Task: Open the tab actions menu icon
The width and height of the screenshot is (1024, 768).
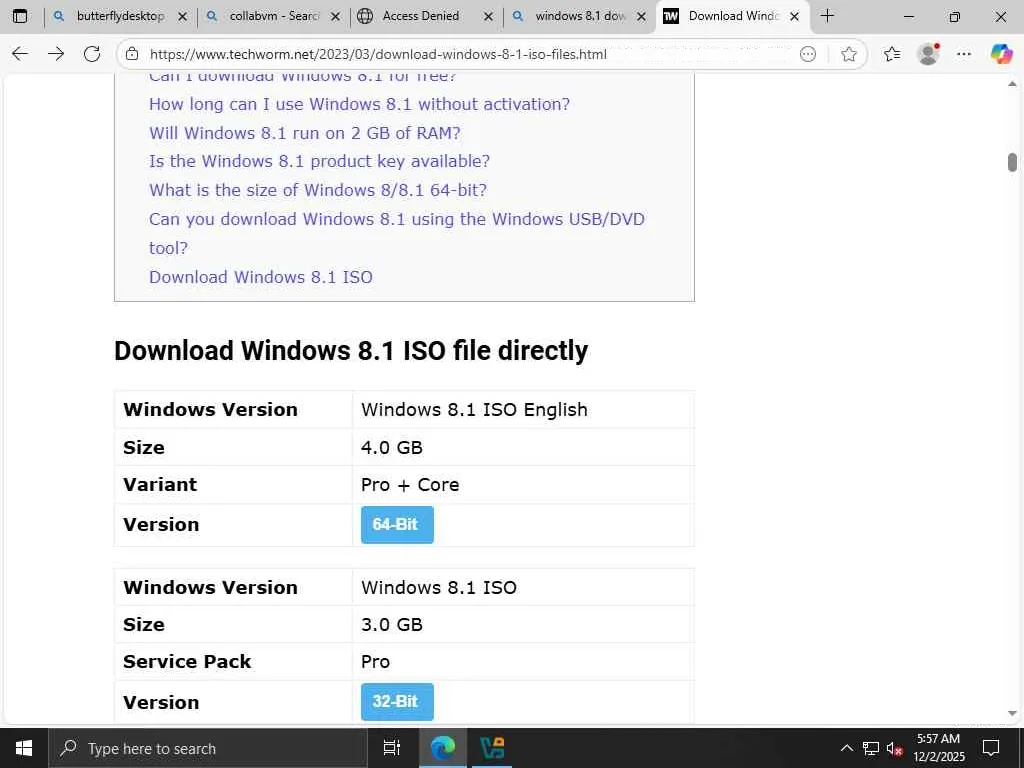Action: tap(20, 16)
